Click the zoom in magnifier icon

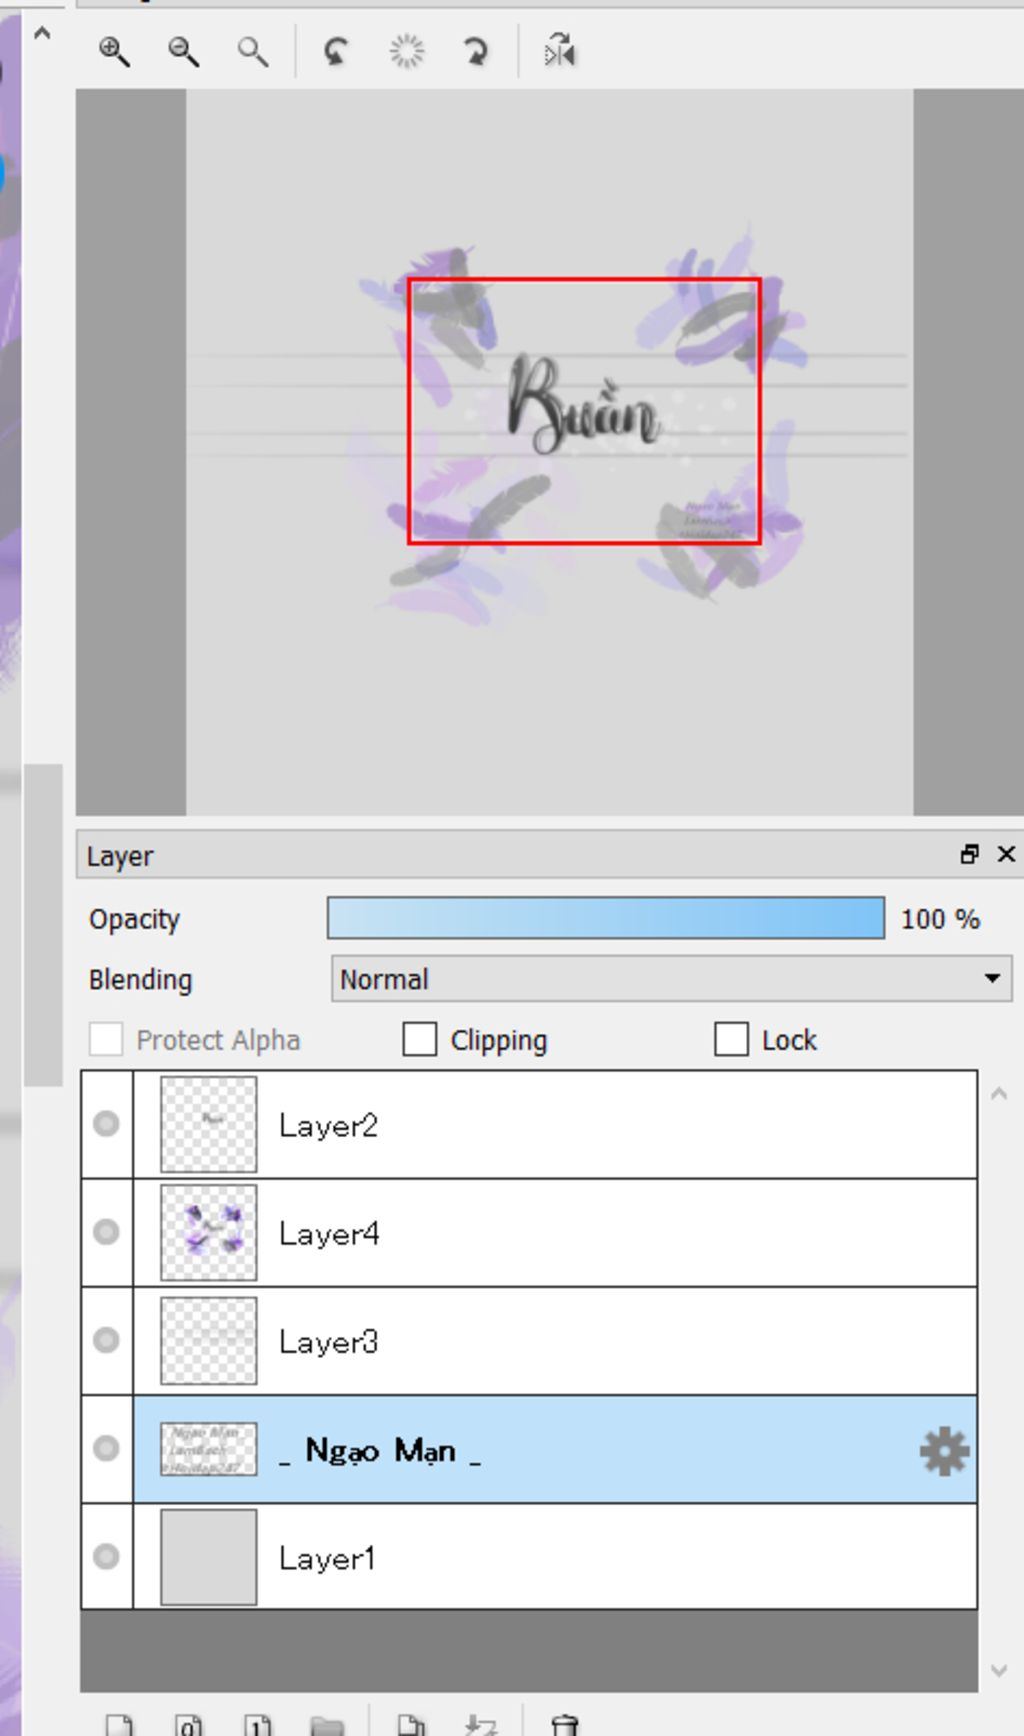tap(114, 51)
